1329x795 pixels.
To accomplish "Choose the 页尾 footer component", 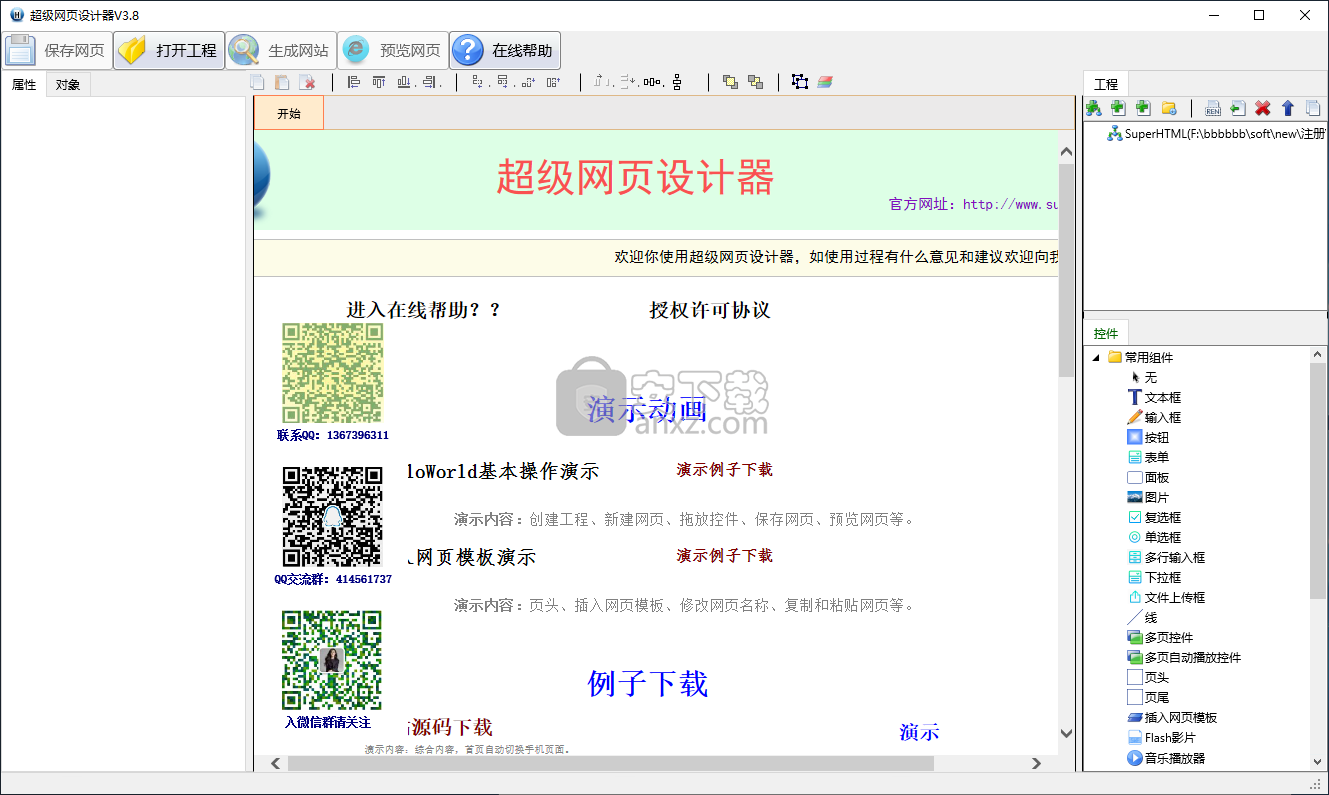I will (1148, 697).
